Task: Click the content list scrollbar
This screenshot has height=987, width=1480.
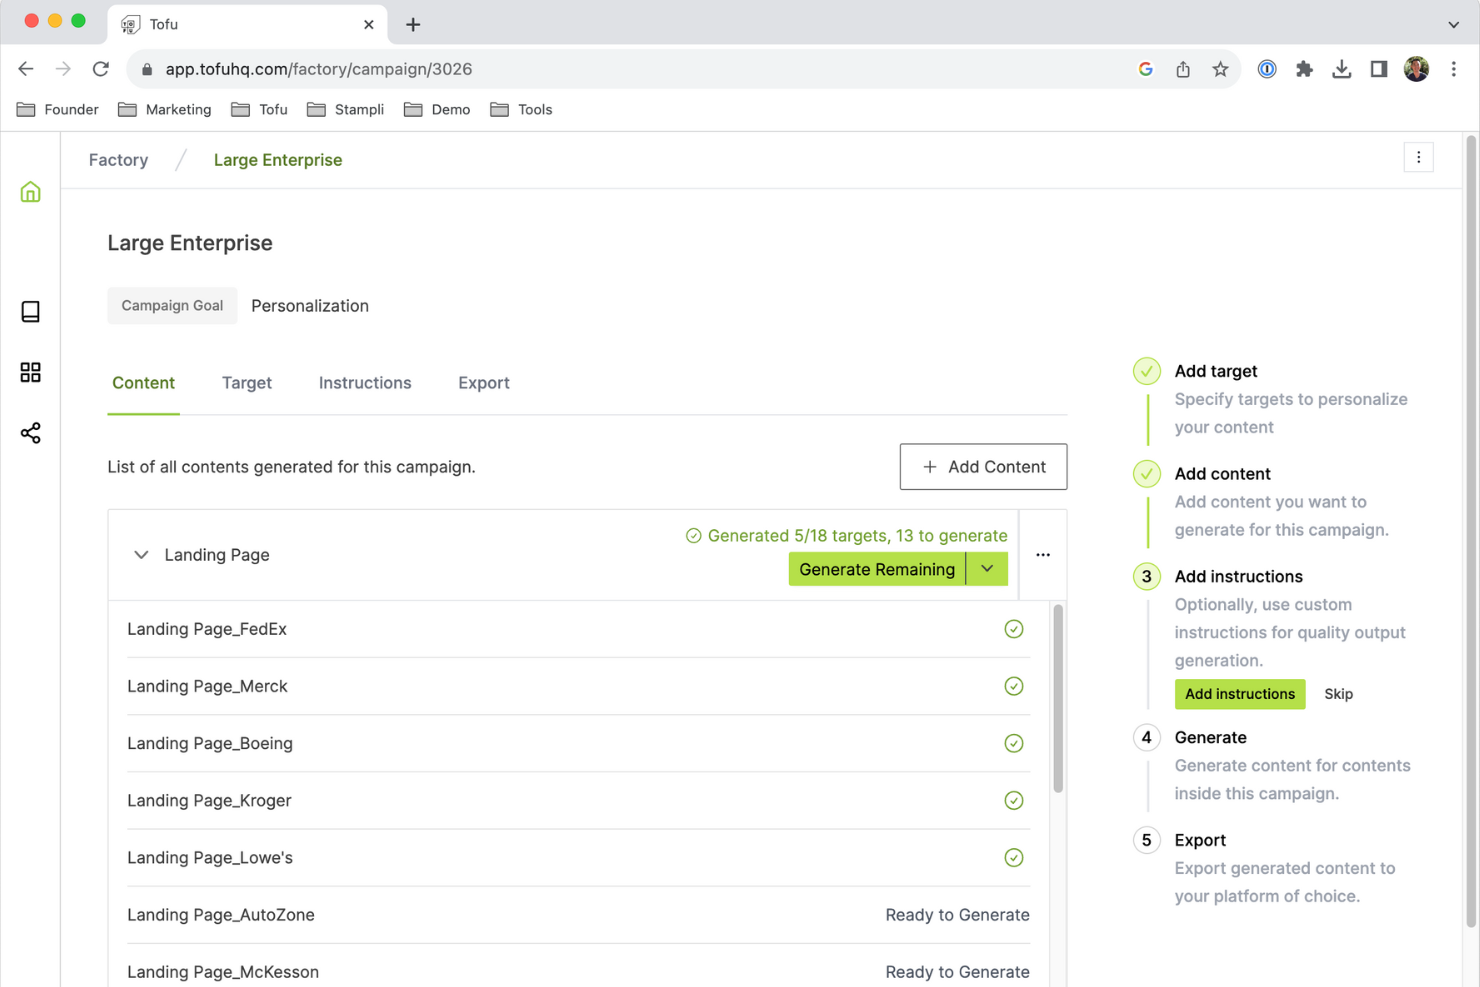Action: pos(1058,698)
